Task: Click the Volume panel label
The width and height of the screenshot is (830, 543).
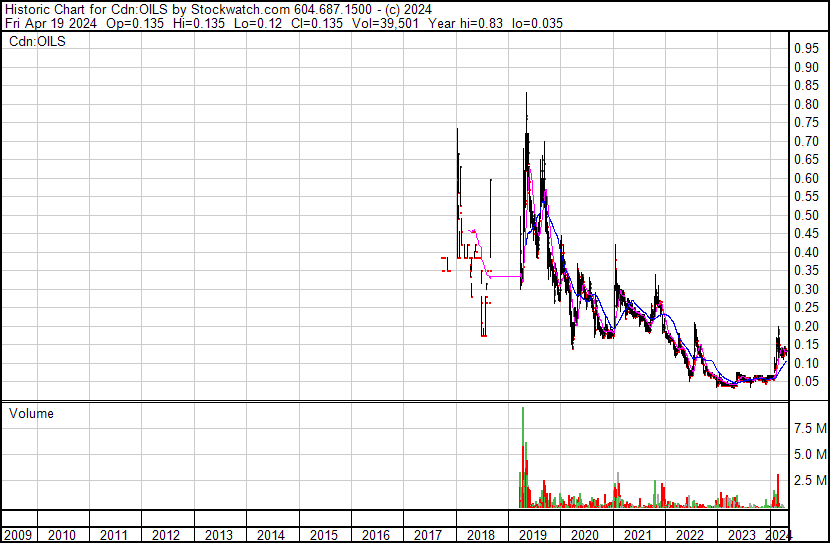Action: (x=31, y=413)
